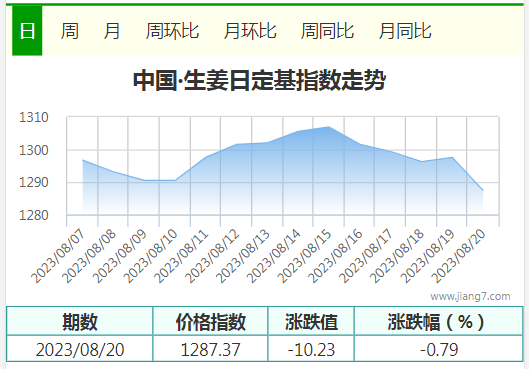Screen dimensions: 529x369
Task: Click the first chart data point at 2023/08/07
Action: click(83, 160)
